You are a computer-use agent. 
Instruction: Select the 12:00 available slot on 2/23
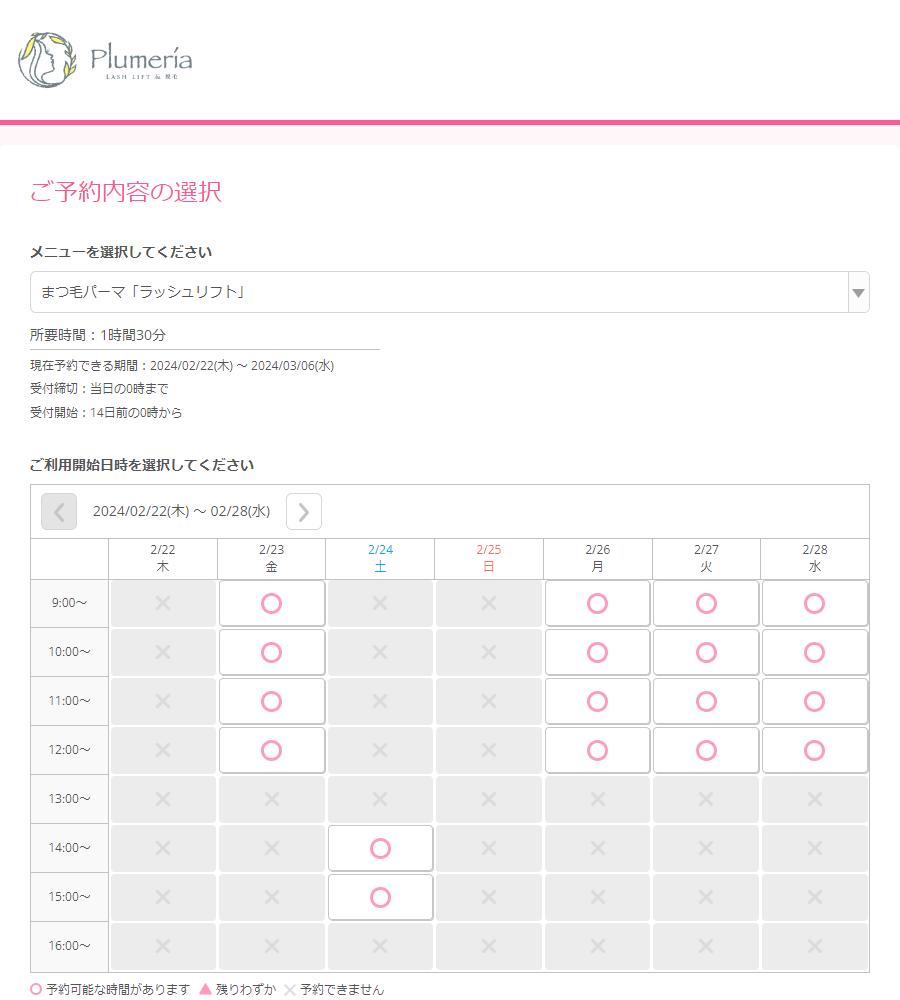coord(272,750)
